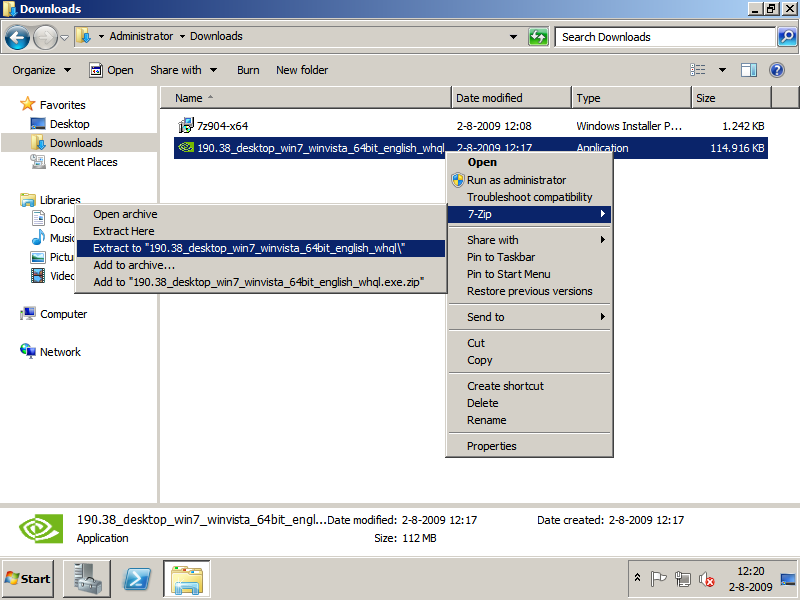Screen dimensions: 800x600
Task: Expand the Send to submenu
Action: [x=529, y=317]
